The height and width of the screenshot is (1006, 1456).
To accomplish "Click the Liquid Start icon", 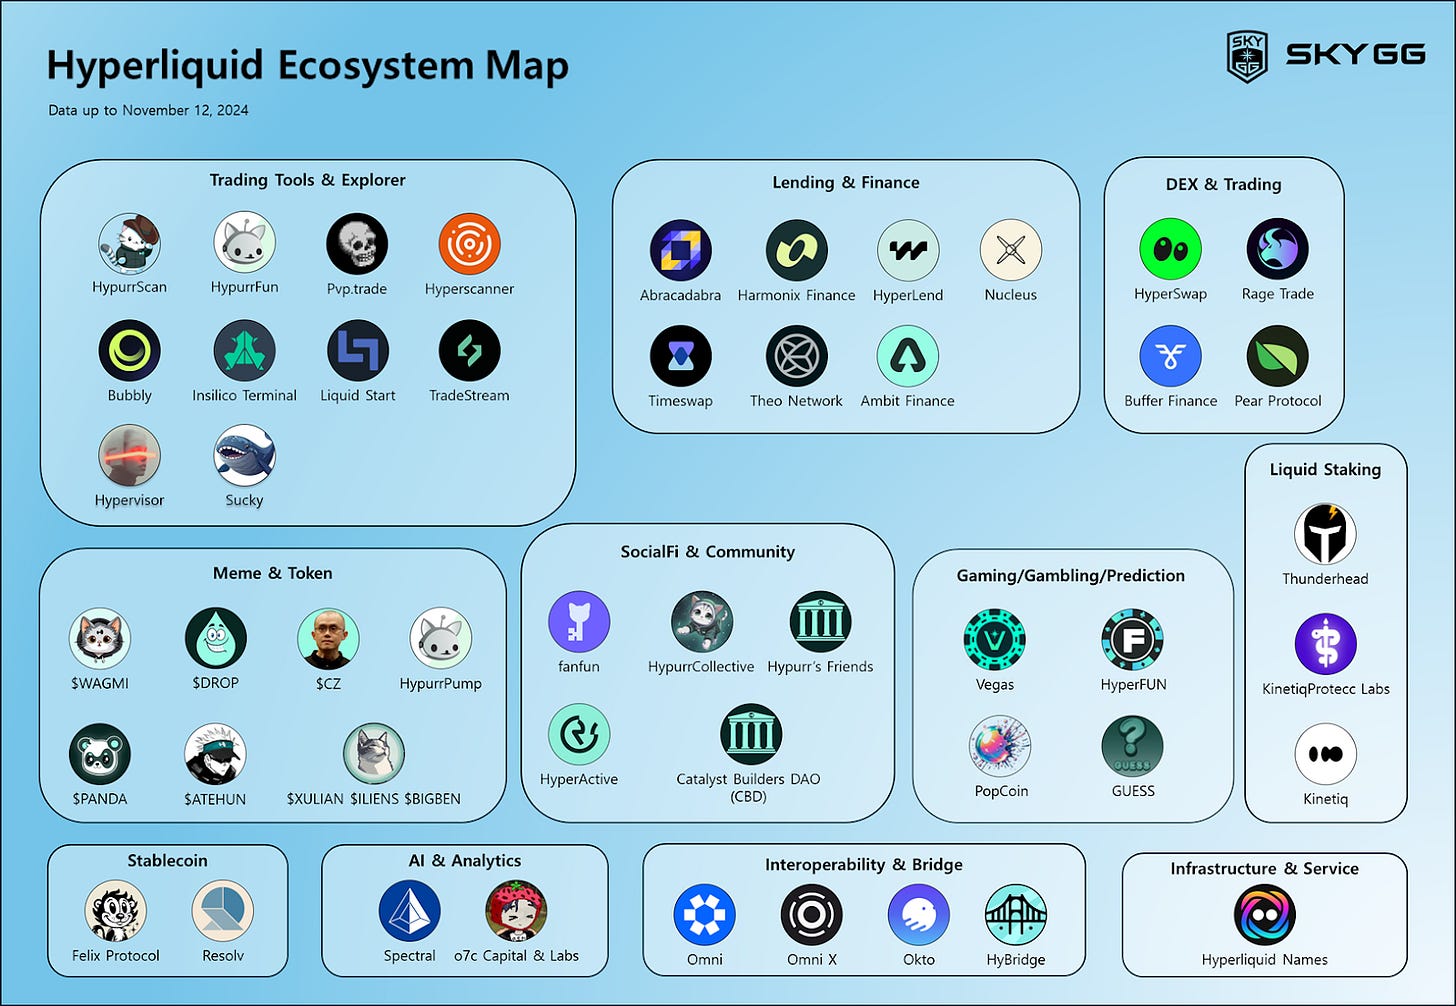I will click(358, 351).
